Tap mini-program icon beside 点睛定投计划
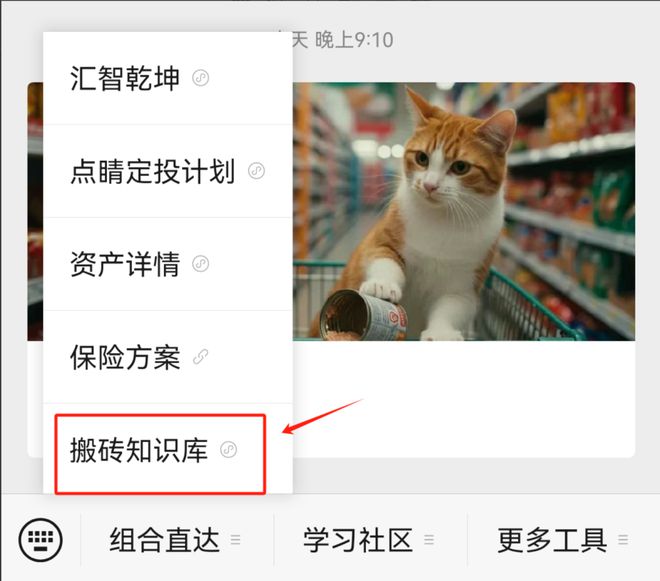Screen dimensions: 660x581 click(256, 171)
